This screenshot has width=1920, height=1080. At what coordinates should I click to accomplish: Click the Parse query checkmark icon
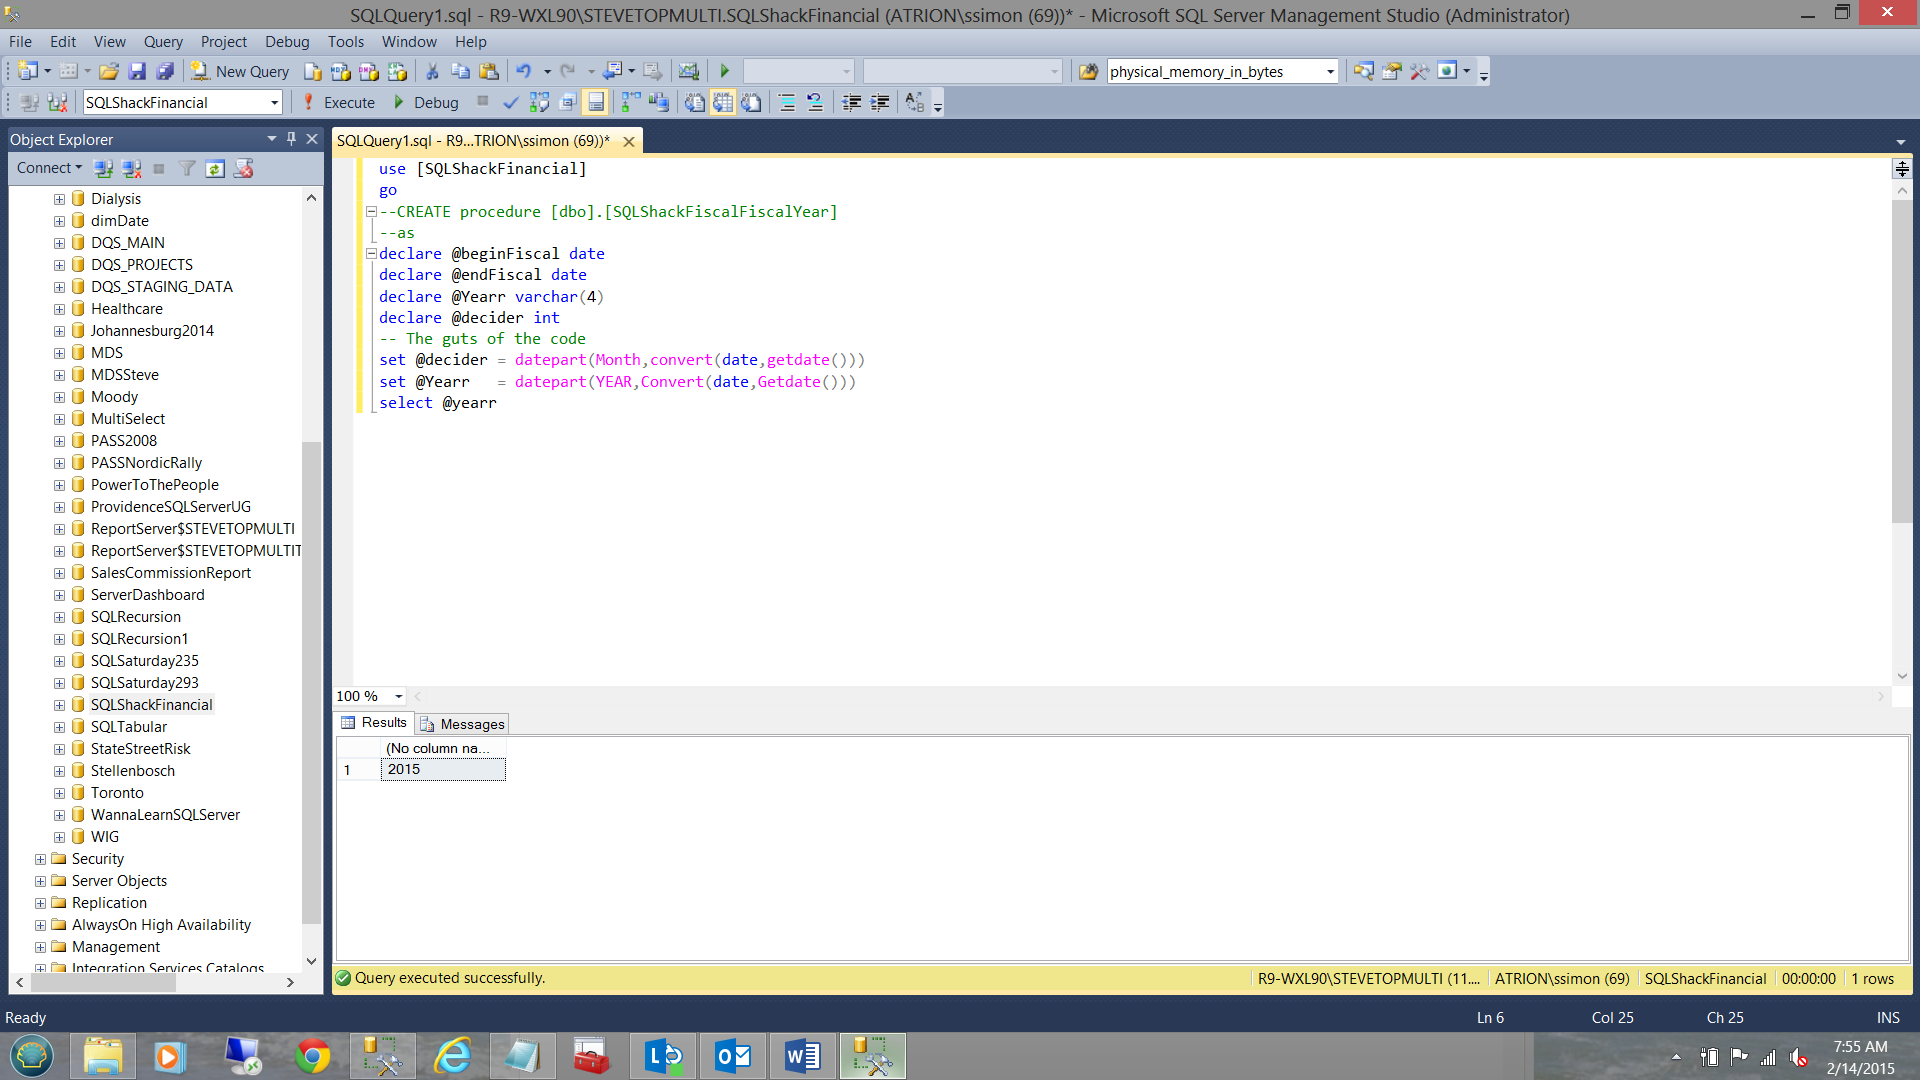[511, 102]
